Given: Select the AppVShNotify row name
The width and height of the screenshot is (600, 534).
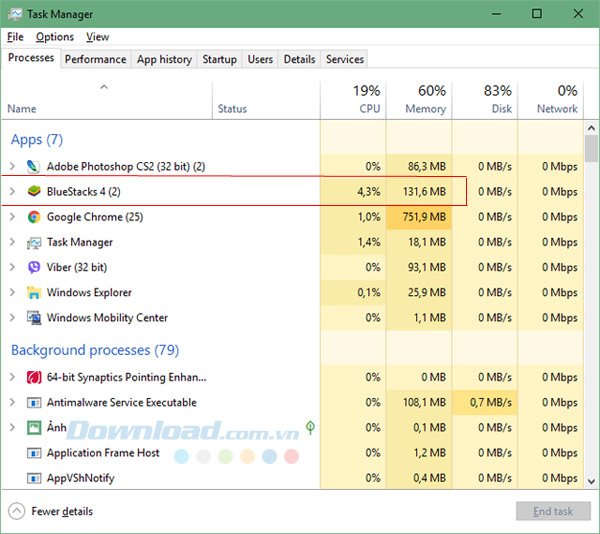Looking at the screenshot, I should 81,478.
